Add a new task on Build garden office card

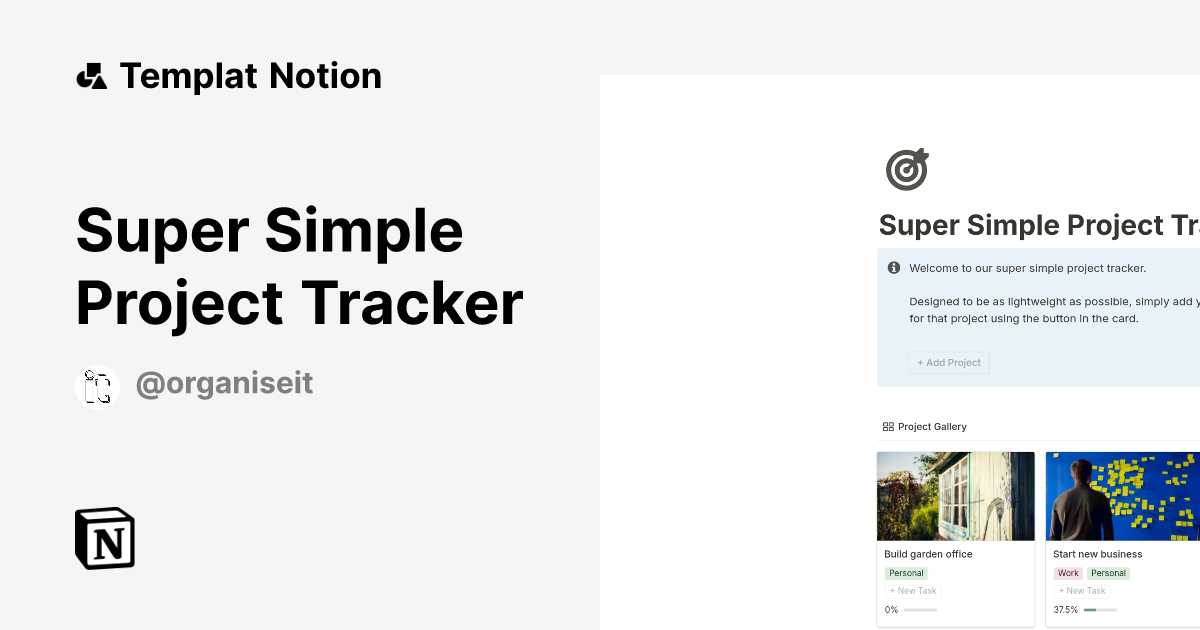[912, 590]
